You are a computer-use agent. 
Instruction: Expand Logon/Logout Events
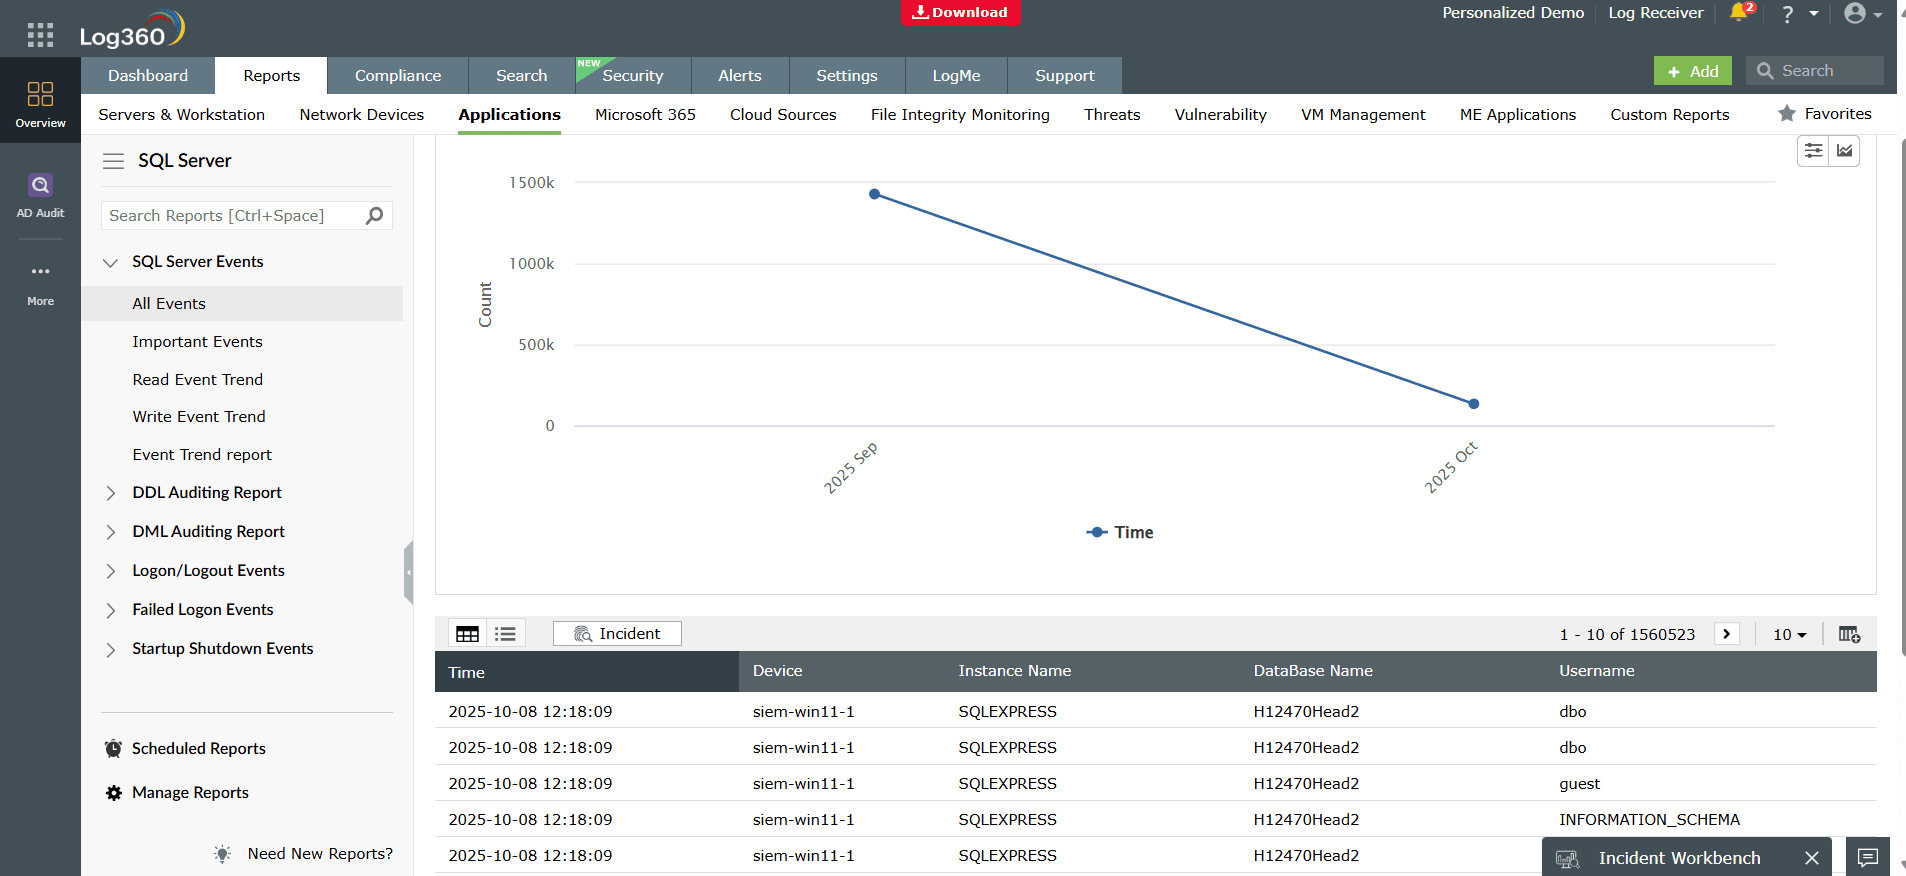[111, 571]
